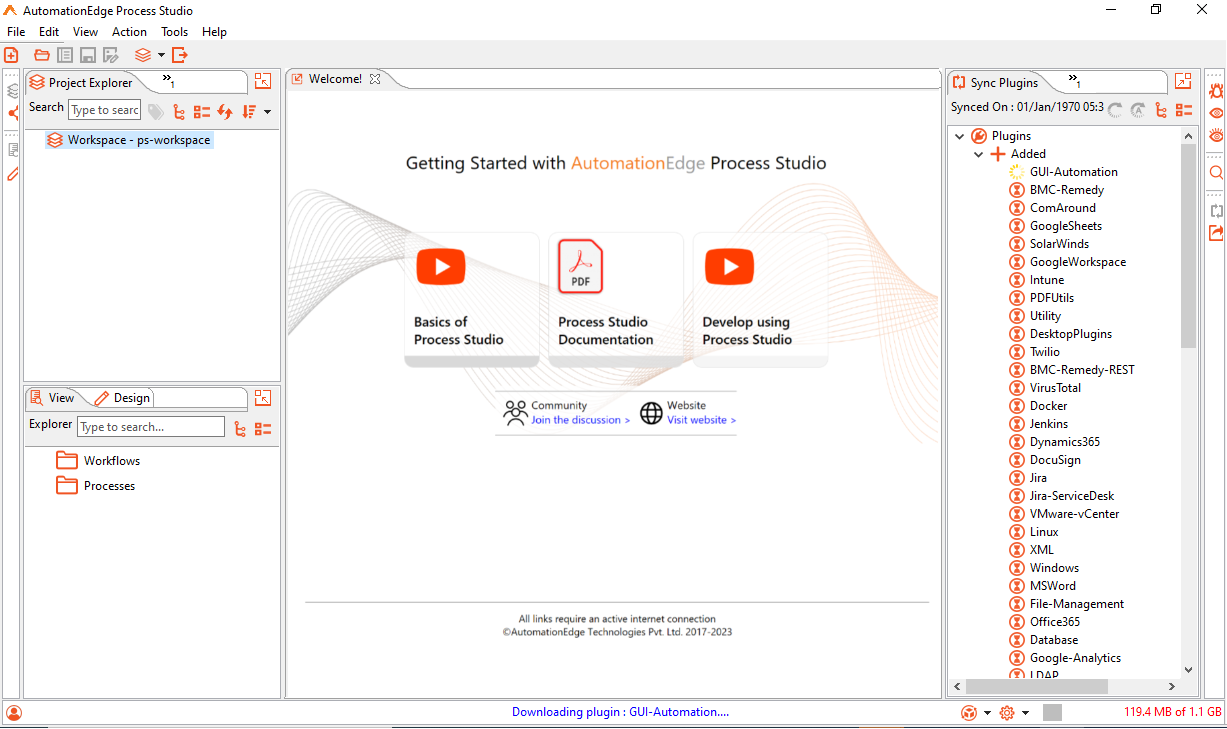Click the new file icon in main toolbar
The image size is (1227, 729).
(11, 55)
